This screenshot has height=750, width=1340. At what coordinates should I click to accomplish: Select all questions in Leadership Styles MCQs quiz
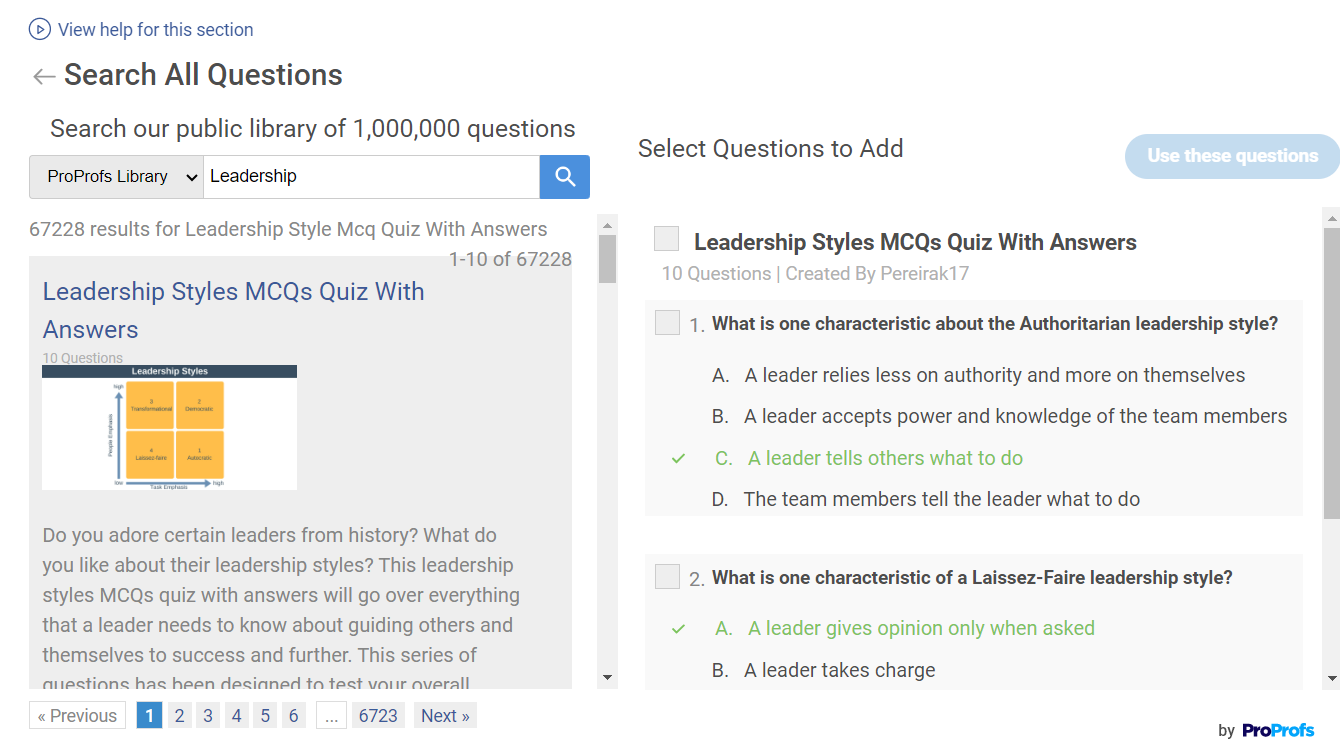[x=666, y=239]
